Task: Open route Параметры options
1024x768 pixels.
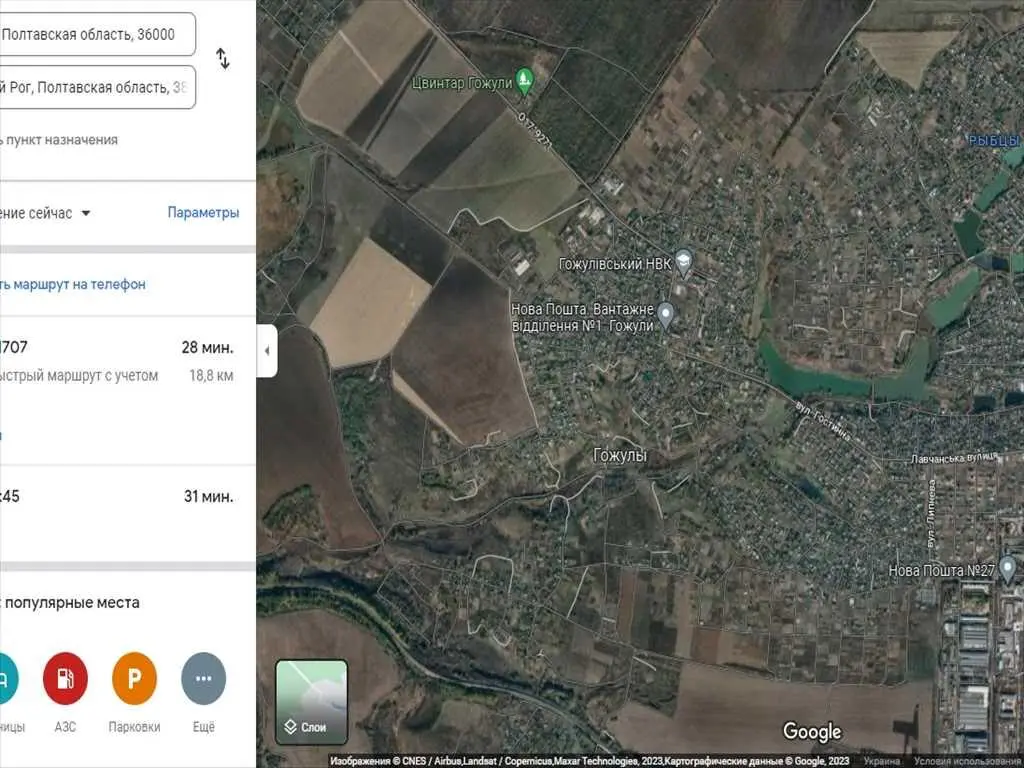Action: pos(203,213)
